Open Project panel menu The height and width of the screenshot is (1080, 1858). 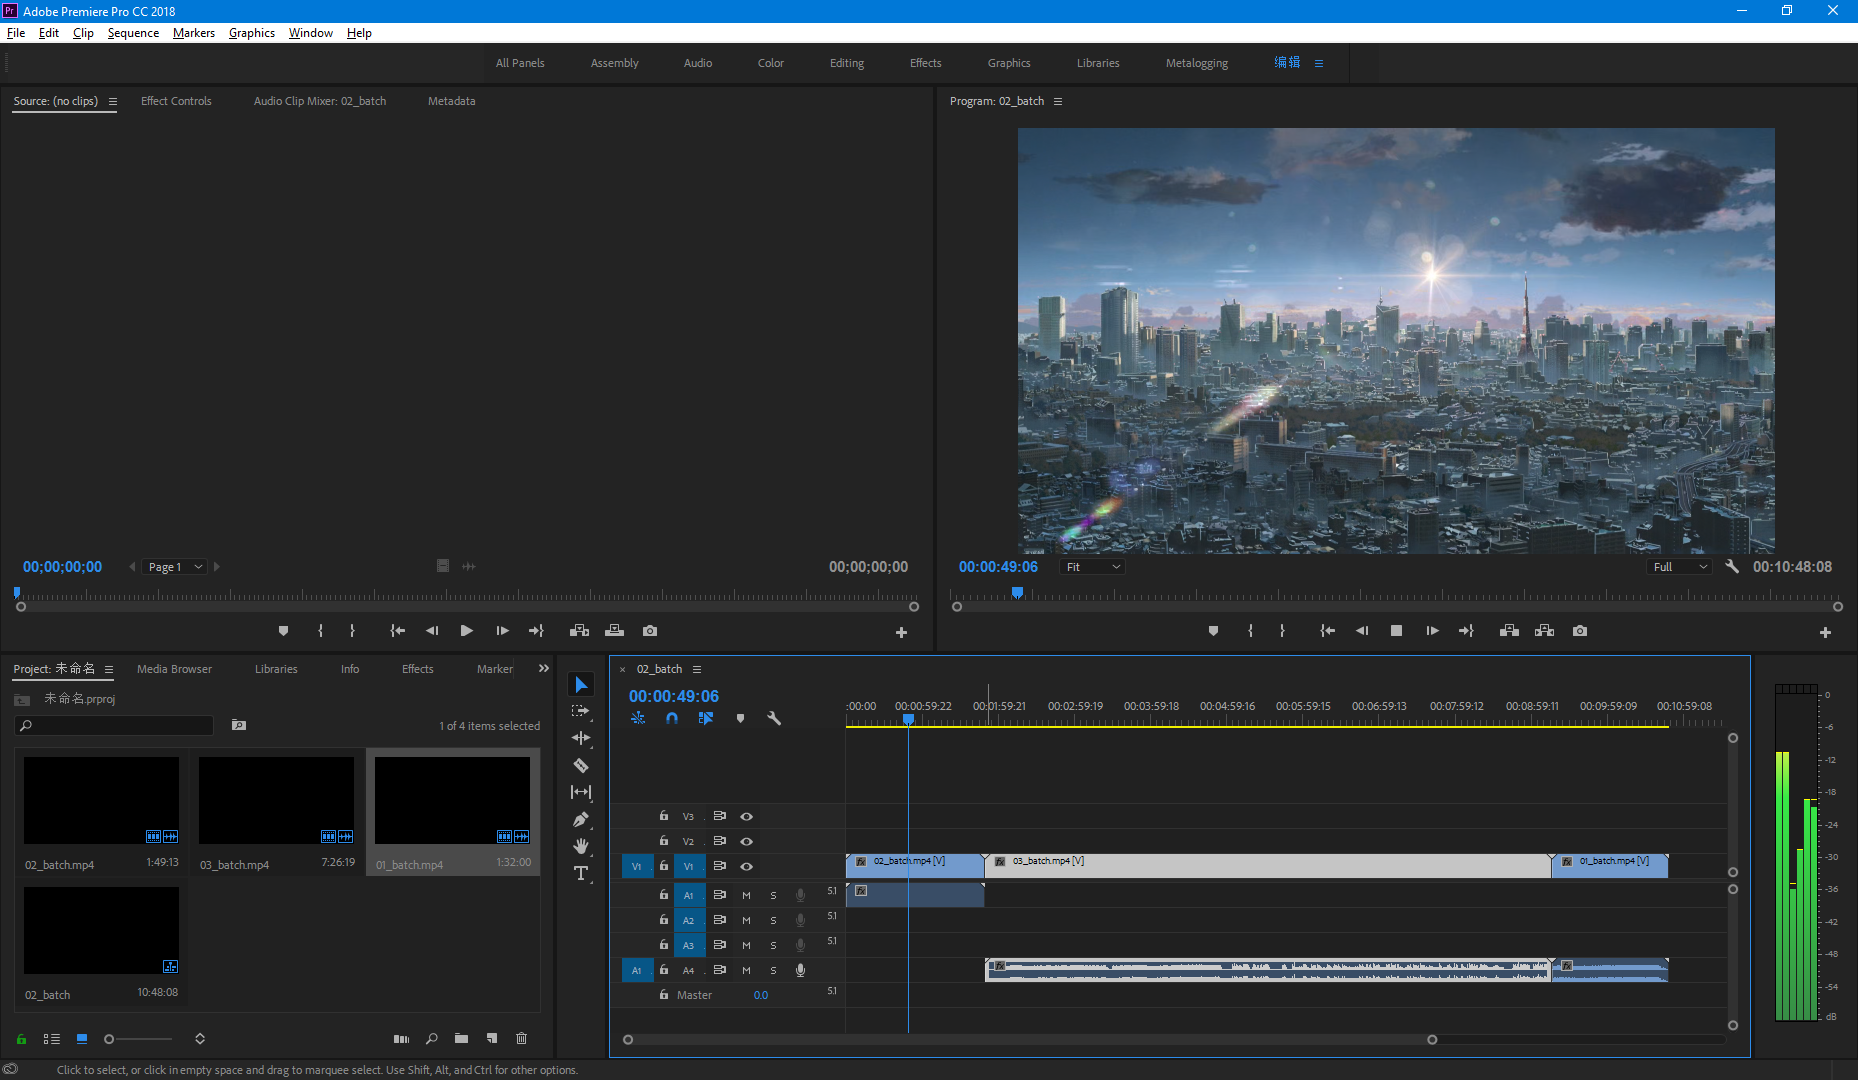click(x=109, y=670)
